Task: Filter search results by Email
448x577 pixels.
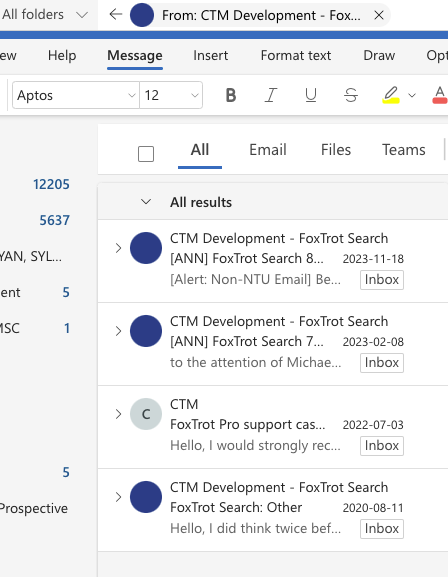Action: point(268,150)
